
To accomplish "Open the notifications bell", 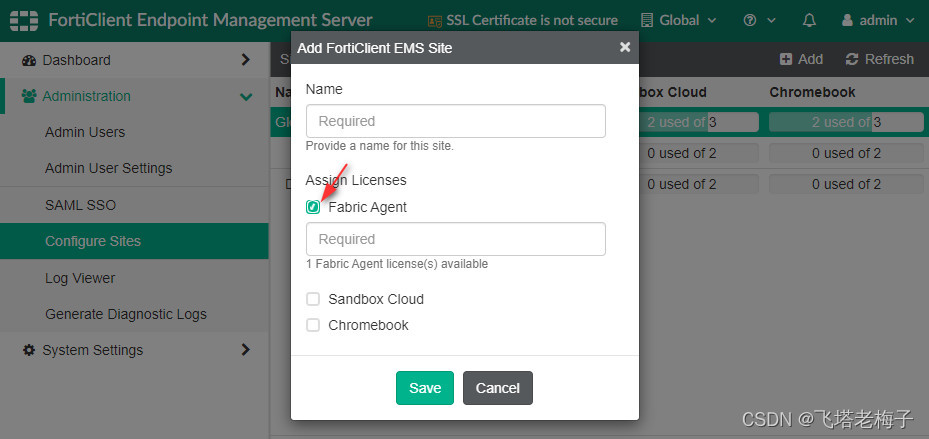I will point(809,20).
